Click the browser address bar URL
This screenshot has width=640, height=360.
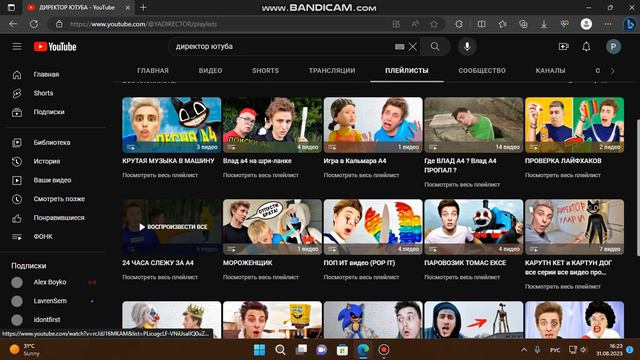(x=143, y=24)
